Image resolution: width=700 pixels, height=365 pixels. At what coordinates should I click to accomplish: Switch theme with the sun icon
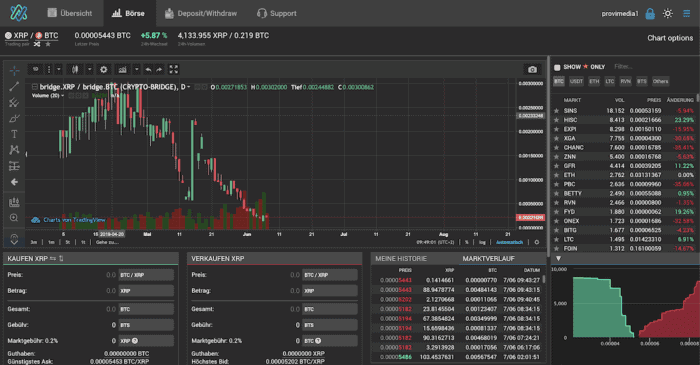tap(668, 14)
